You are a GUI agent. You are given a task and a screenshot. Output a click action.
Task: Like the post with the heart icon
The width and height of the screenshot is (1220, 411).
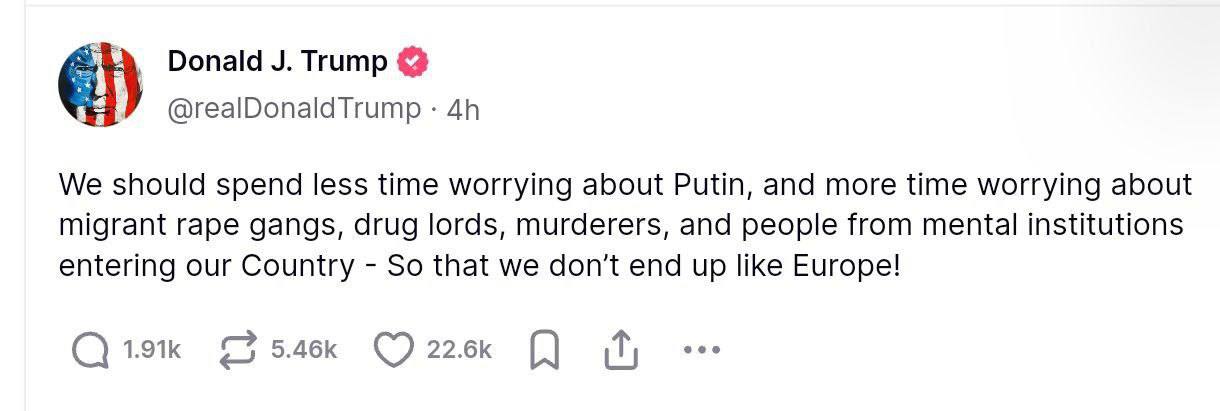394,349
